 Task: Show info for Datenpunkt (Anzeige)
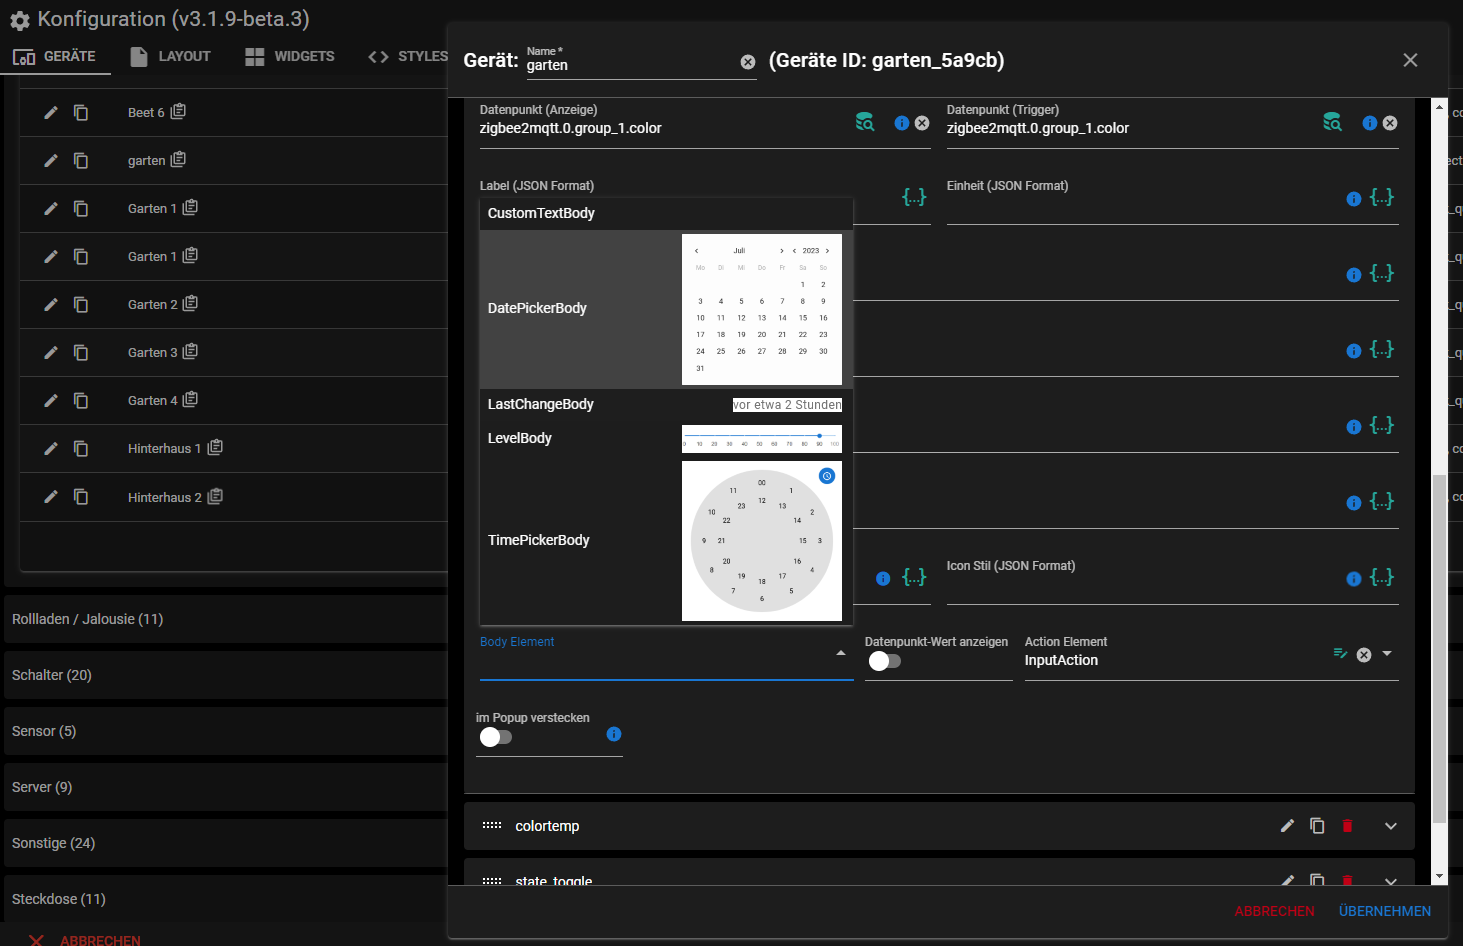click(902, 123)
